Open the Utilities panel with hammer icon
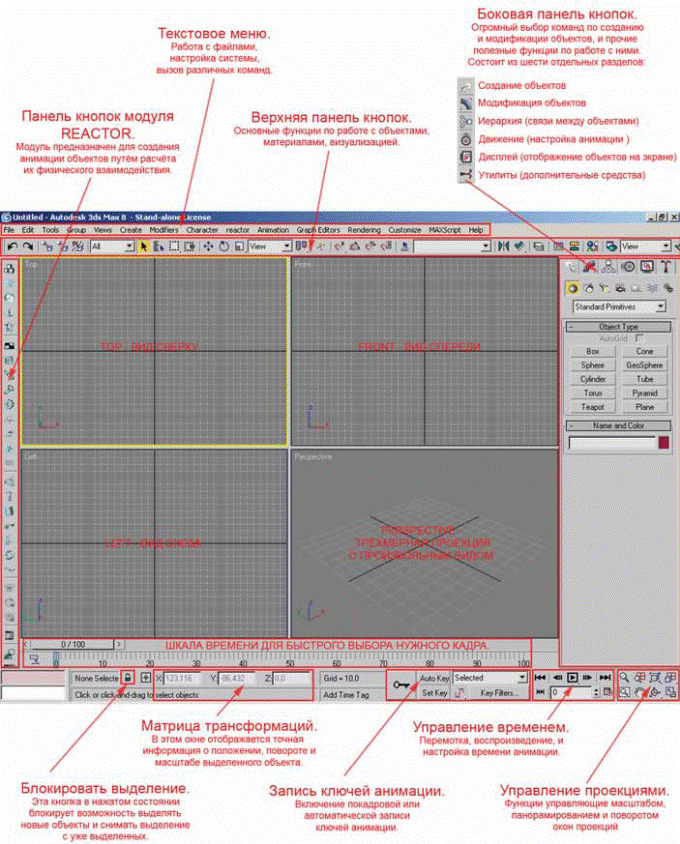The height and width of the screenshot is (844, 680). point(666,267)
